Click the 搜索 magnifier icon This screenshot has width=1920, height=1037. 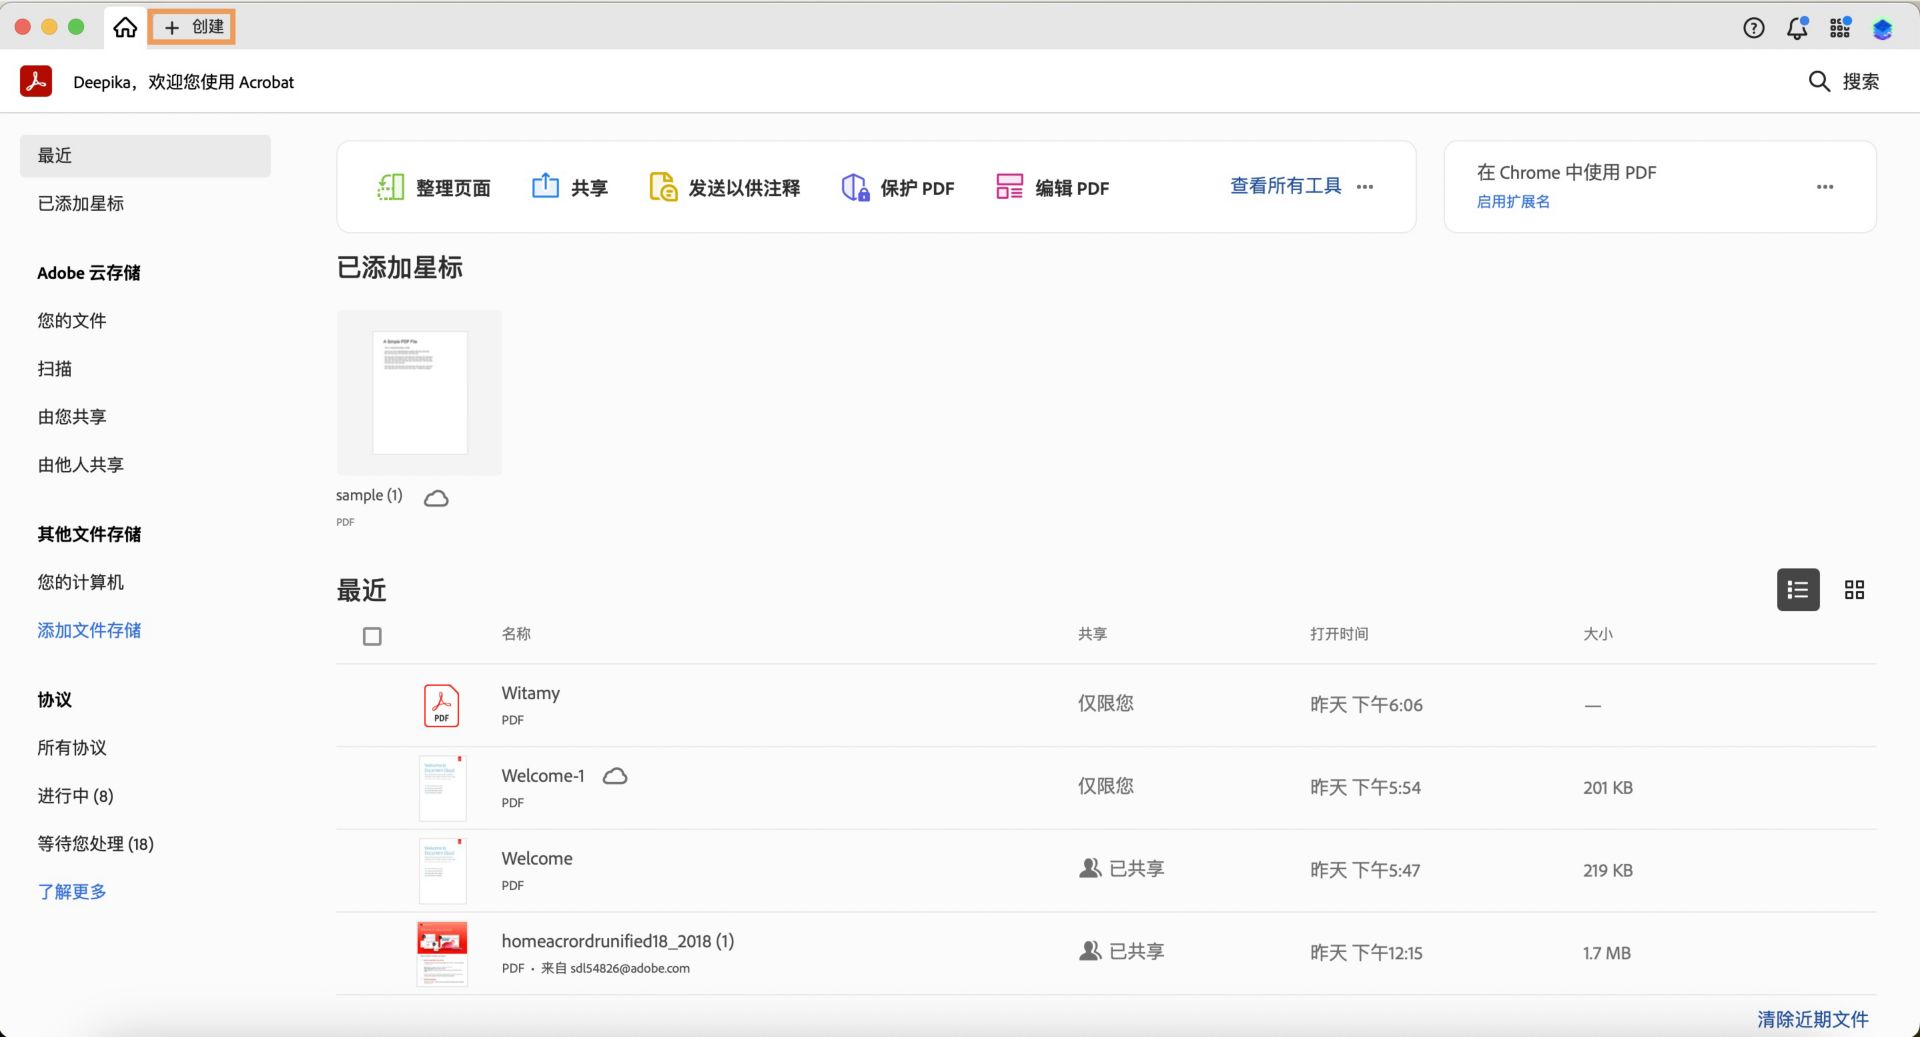click(1819, 81)
